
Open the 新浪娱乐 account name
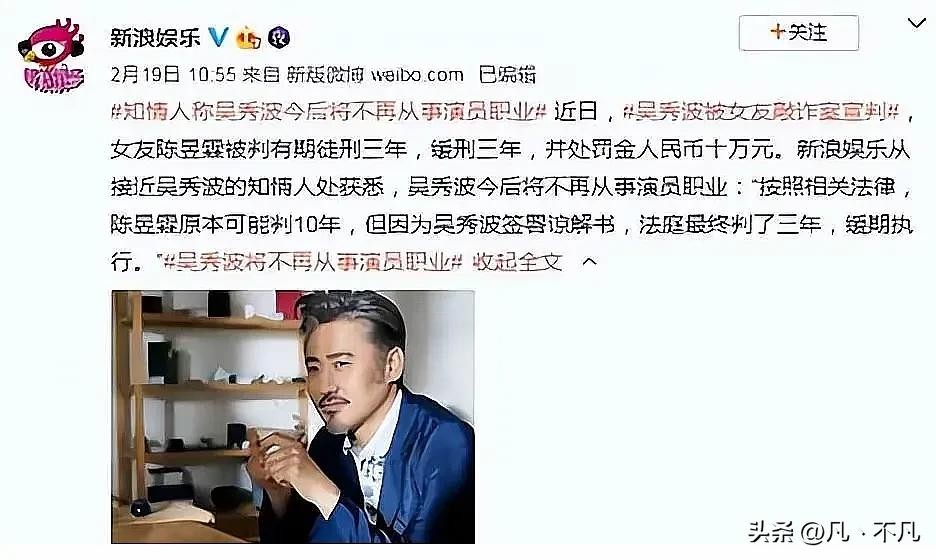(x=155, y=38)
